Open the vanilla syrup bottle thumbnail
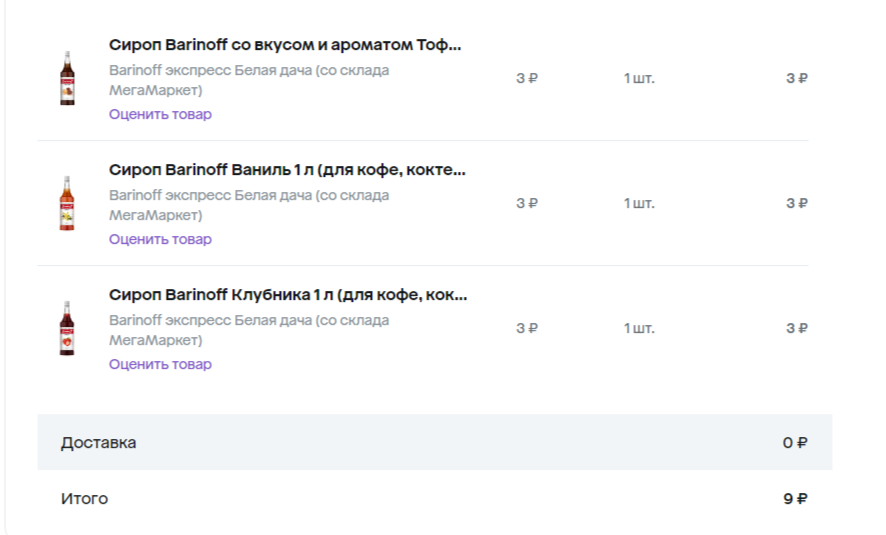 67,203
